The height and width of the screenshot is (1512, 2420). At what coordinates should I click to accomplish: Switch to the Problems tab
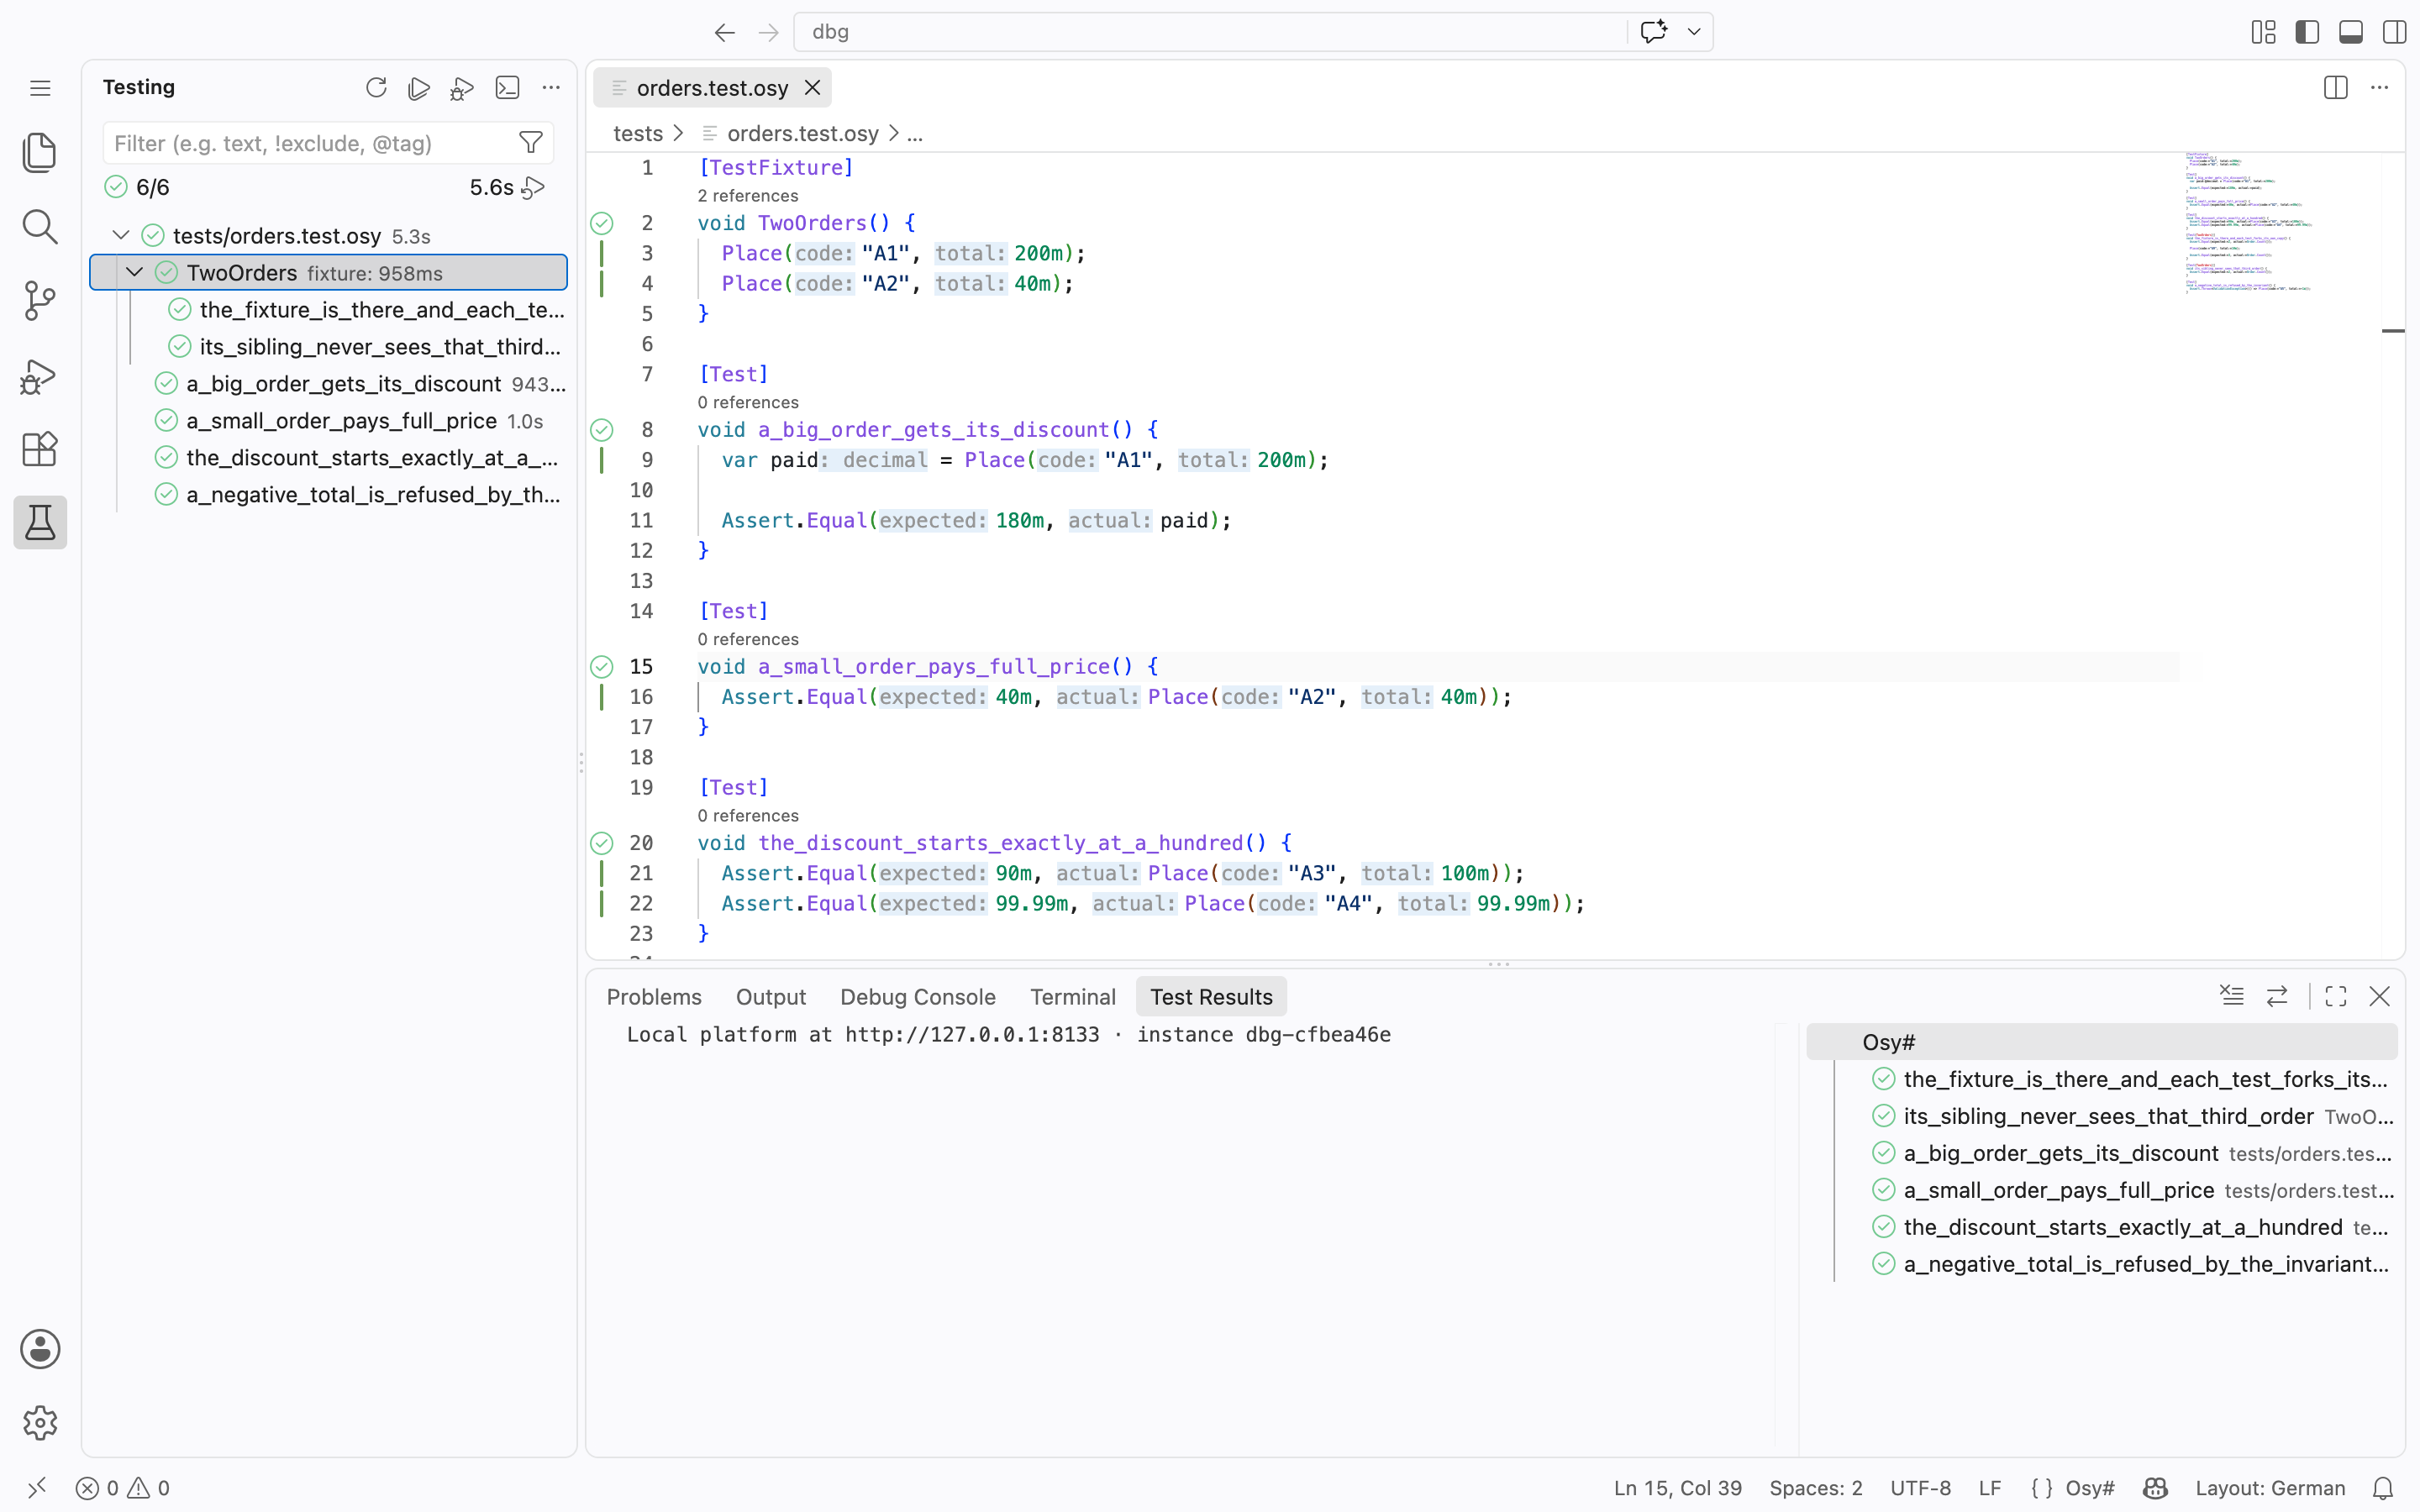654,997
